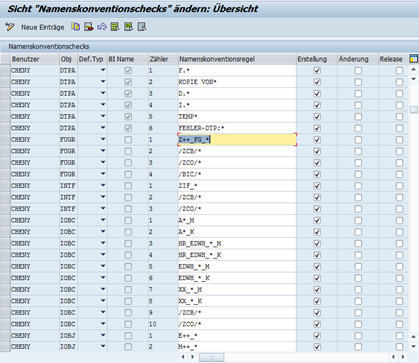Click top up-arrow of vertical scrollbar
The image size is (419, 363).
[x=414, y=69]
